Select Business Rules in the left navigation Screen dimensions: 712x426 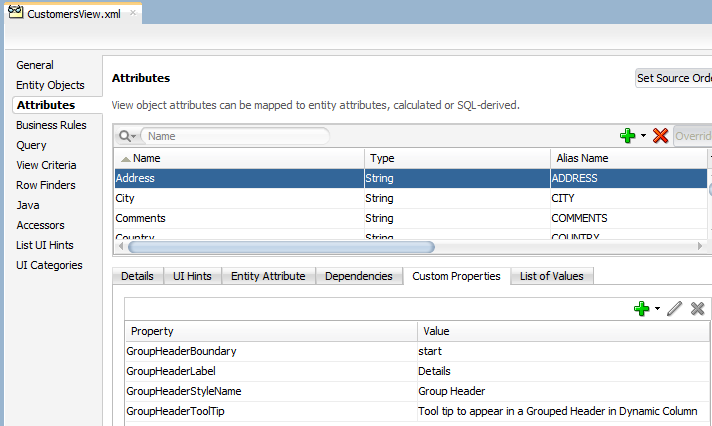point(51,125)
